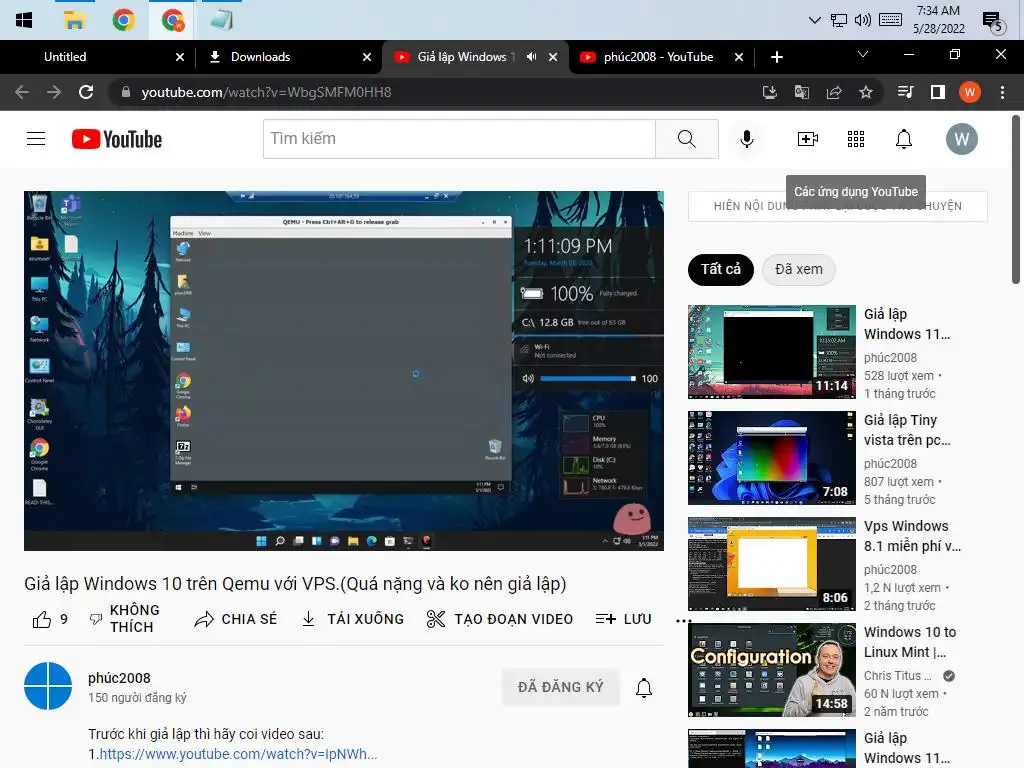Image resolution: width=1024 pixels, height=768 pixels.
Task: Open File Explorer on the taskbar
Action: (74, 20)
